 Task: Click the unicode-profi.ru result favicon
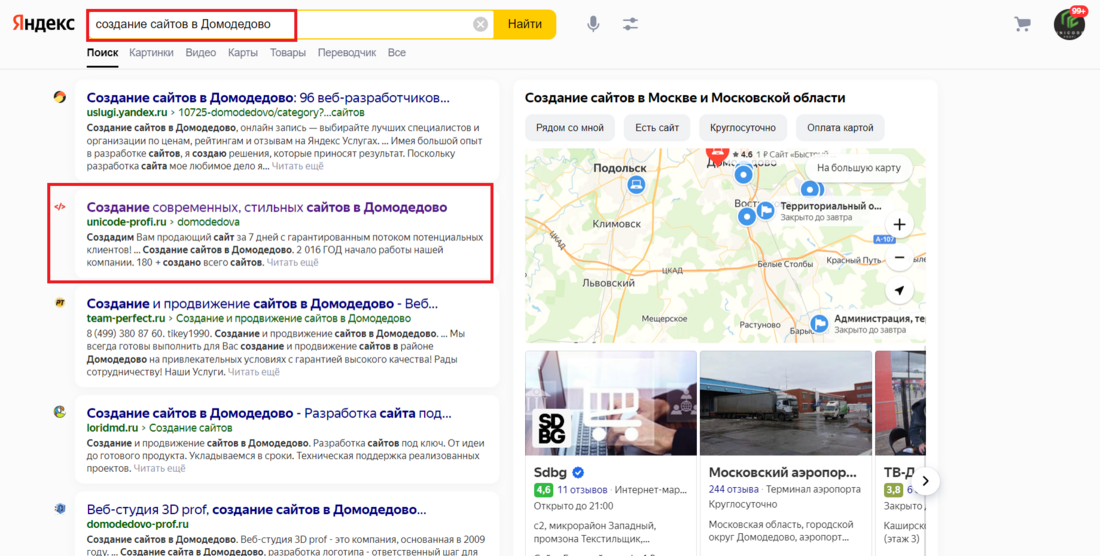pos(60,207)
